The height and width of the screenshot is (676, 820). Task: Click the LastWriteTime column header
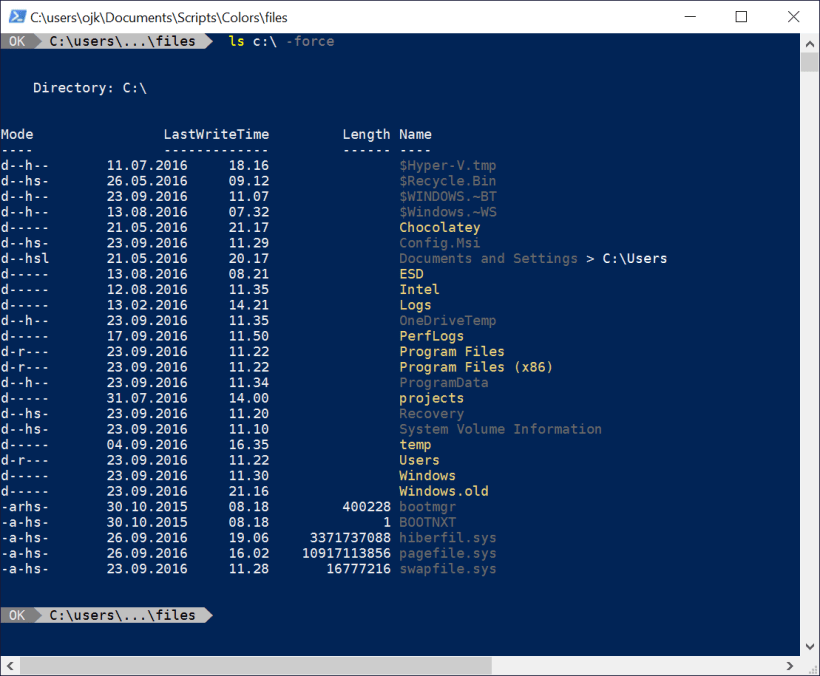tap(216, 134)
